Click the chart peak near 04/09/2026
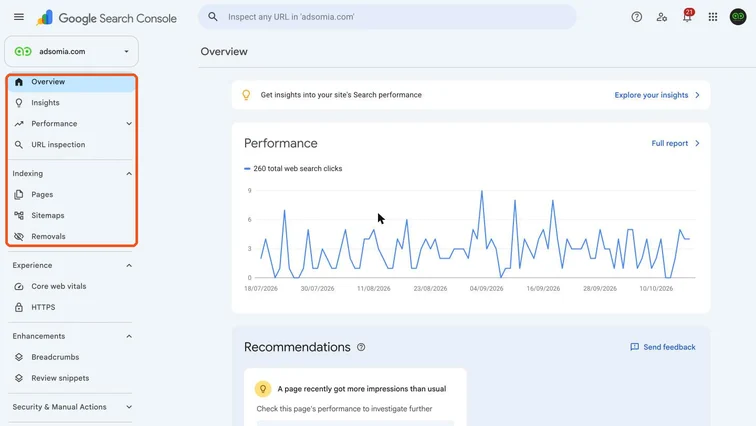Screen dimensions: 756x426 pos(482,191)
